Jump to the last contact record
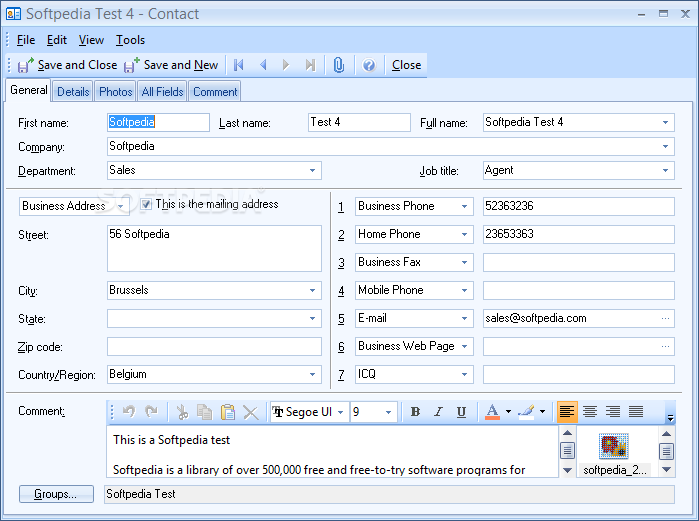 pos(310,65)
